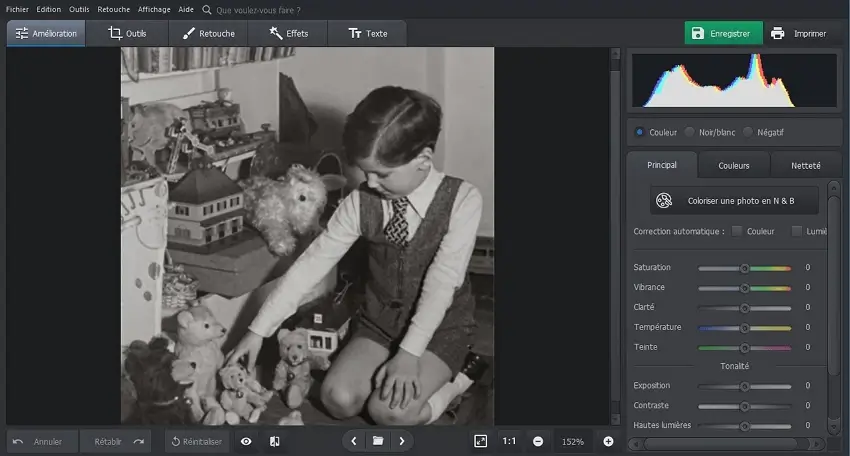Click the Correction automatique label

click(679, 231)
